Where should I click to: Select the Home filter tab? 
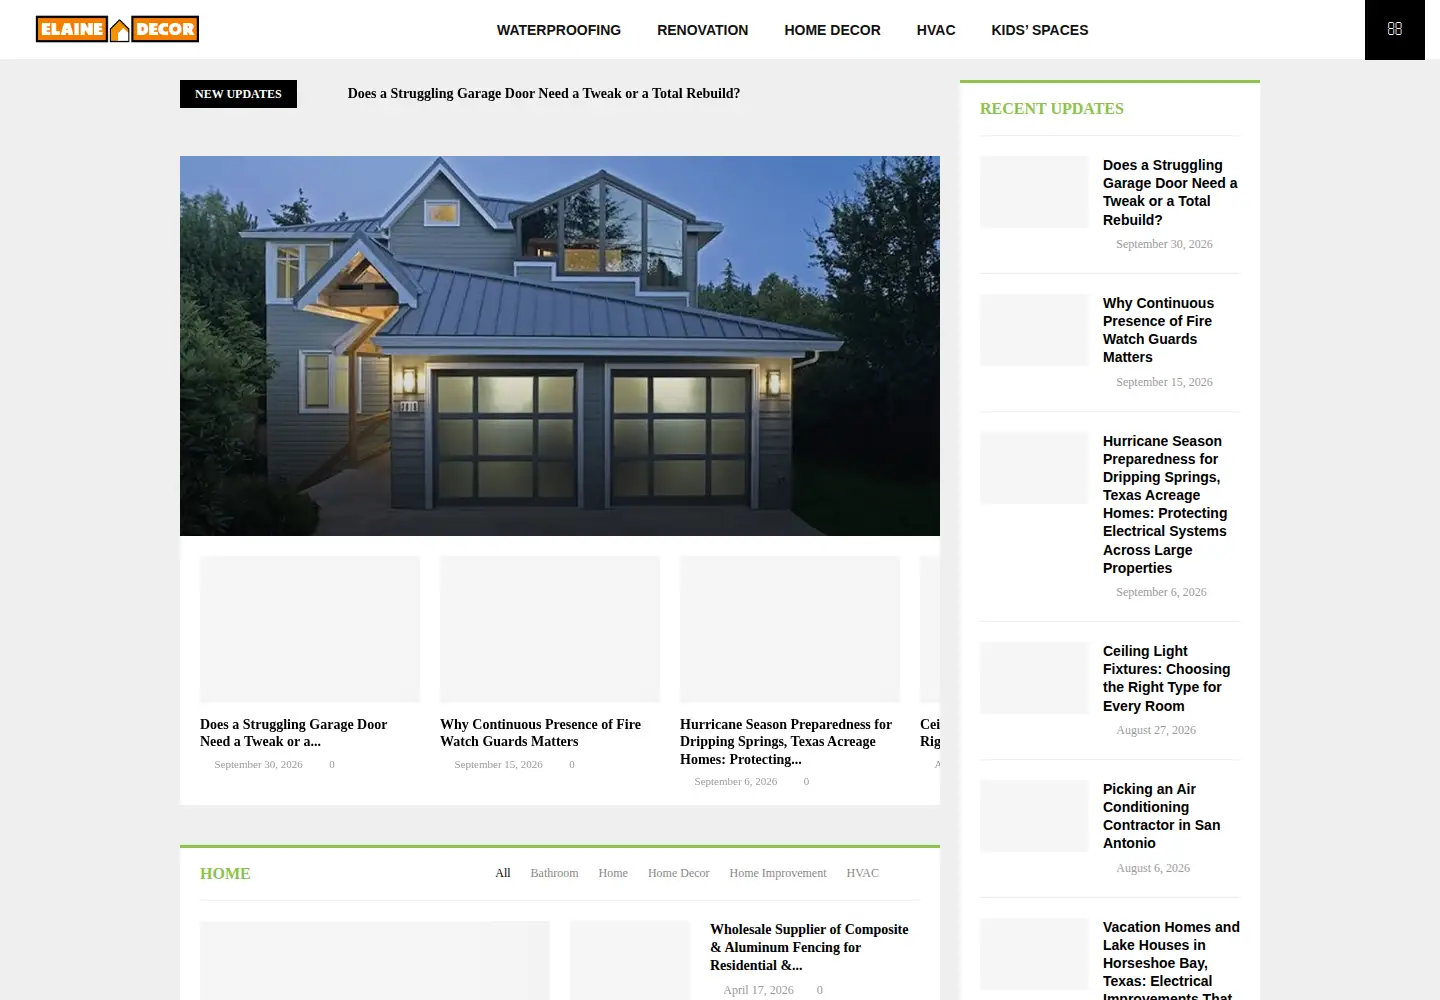(x=613, y=873)
